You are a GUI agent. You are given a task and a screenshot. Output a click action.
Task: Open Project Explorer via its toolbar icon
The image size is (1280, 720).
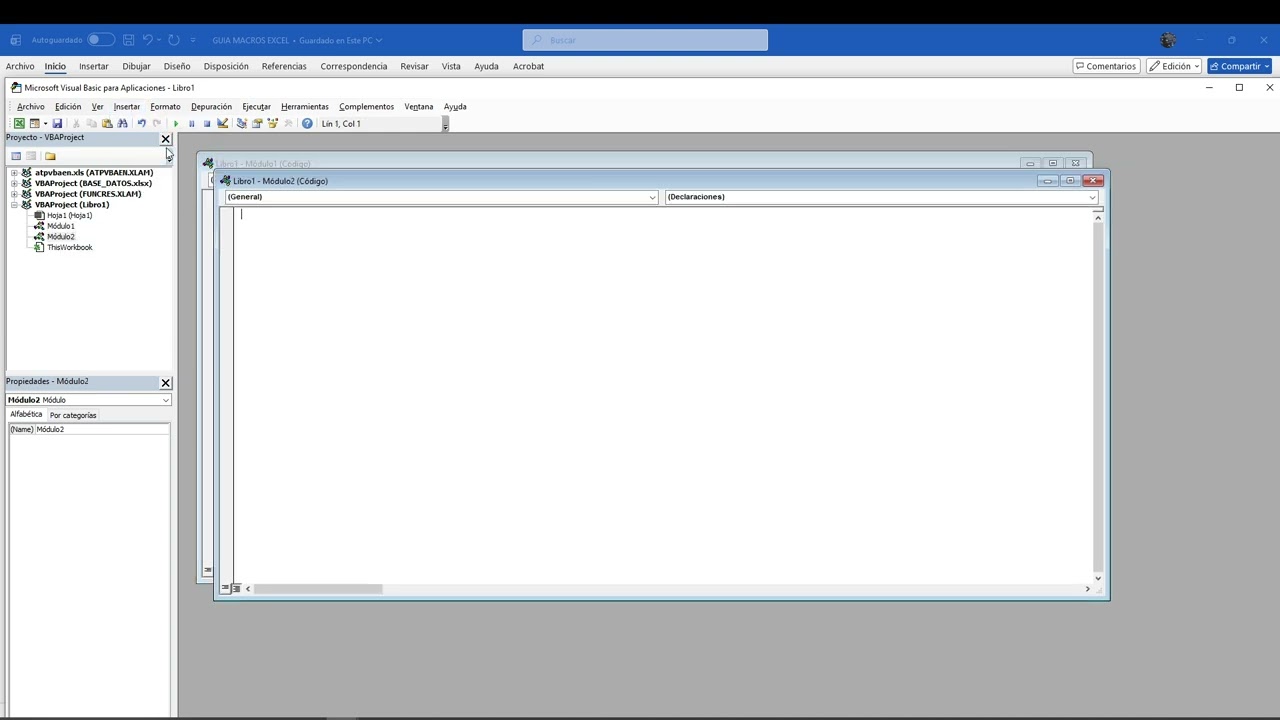[241, 123]
